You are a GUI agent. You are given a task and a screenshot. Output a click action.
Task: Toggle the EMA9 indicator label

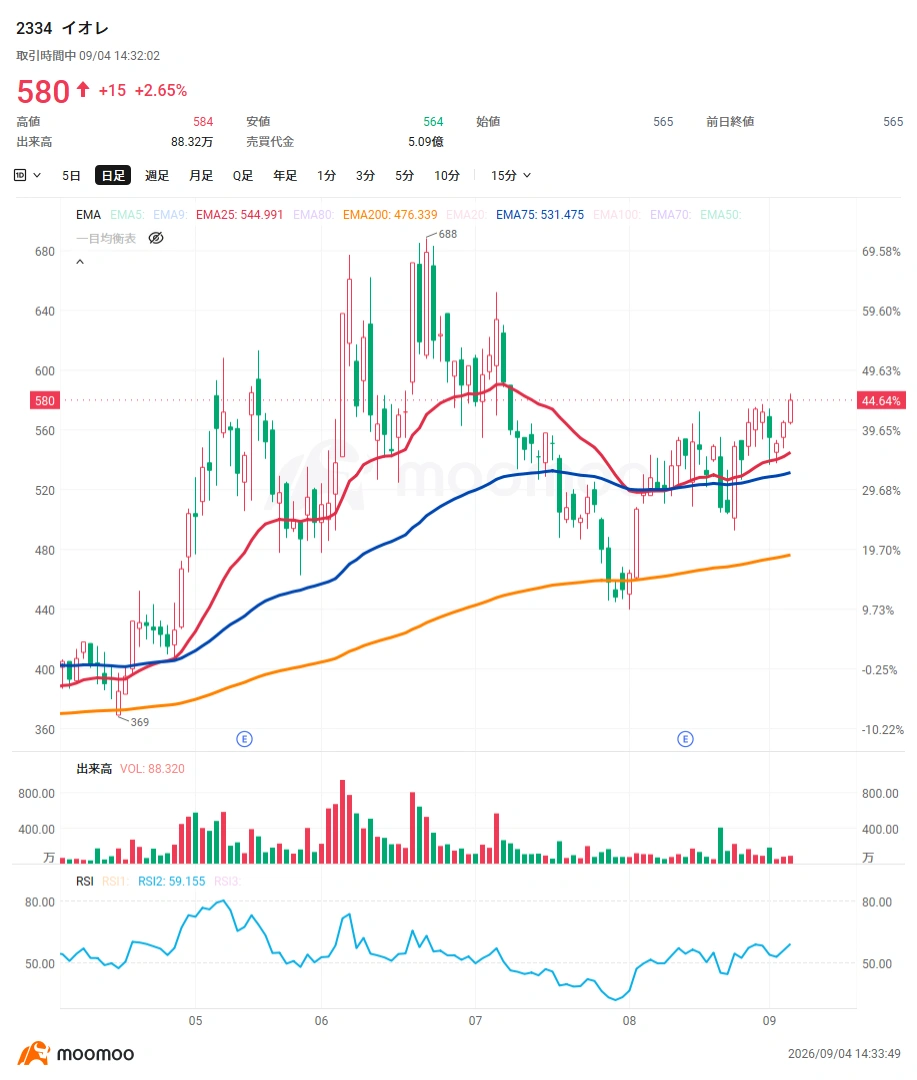point(169,215)
